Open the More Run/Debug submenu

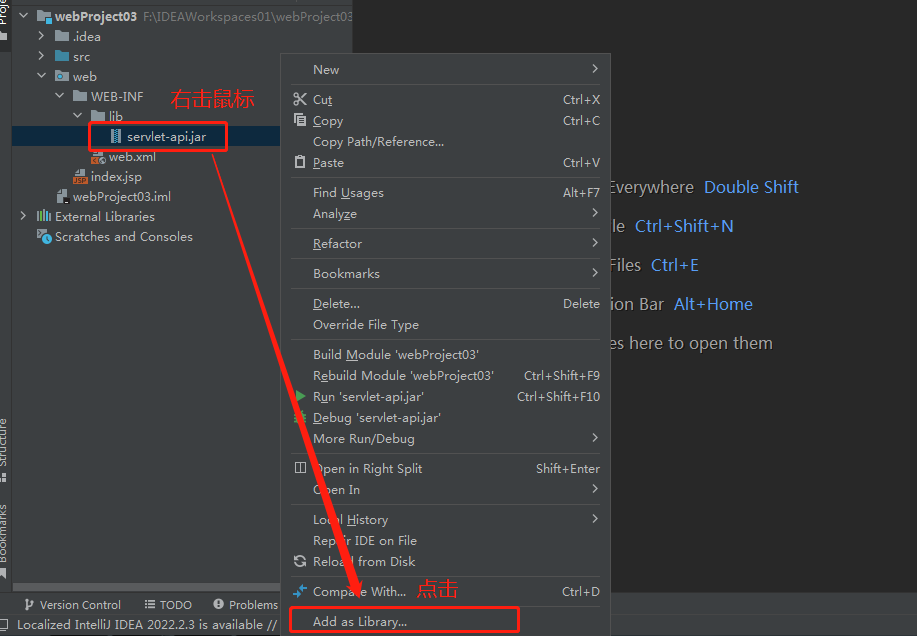[x=446, y=438]
